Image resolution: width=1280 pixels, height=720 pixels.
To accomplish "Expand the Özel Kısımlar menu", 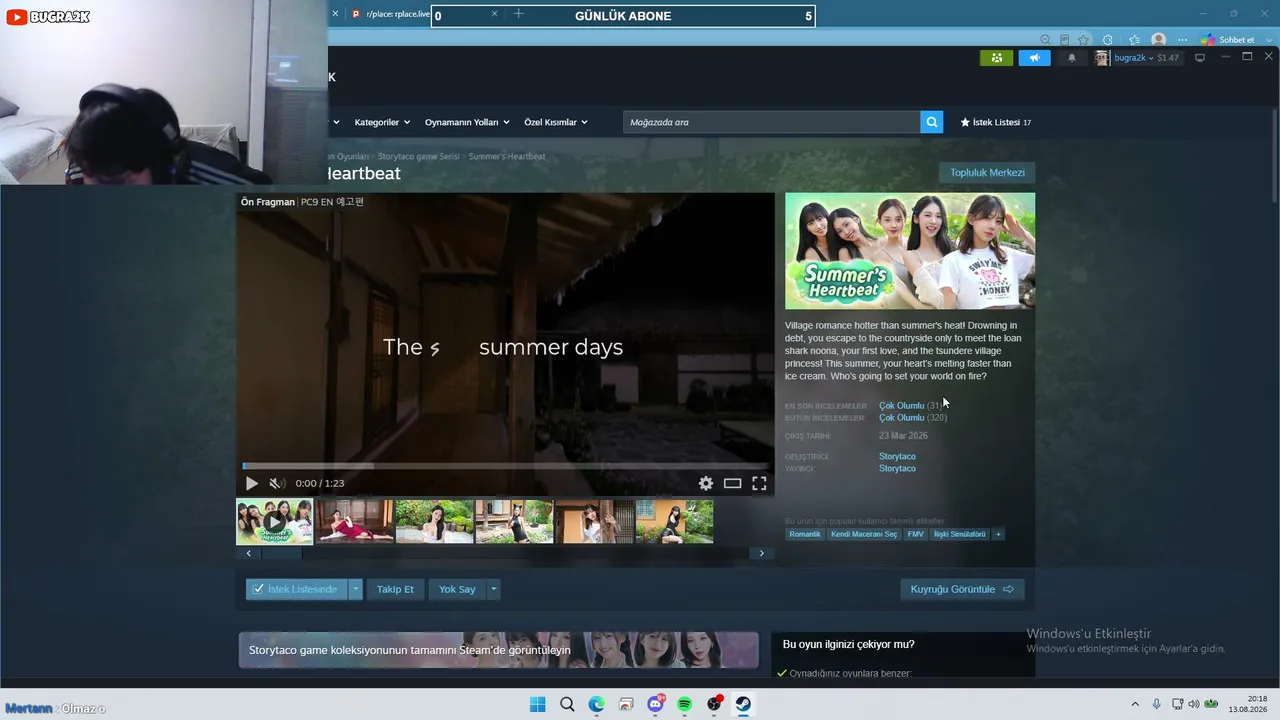I will coord(556,122).
